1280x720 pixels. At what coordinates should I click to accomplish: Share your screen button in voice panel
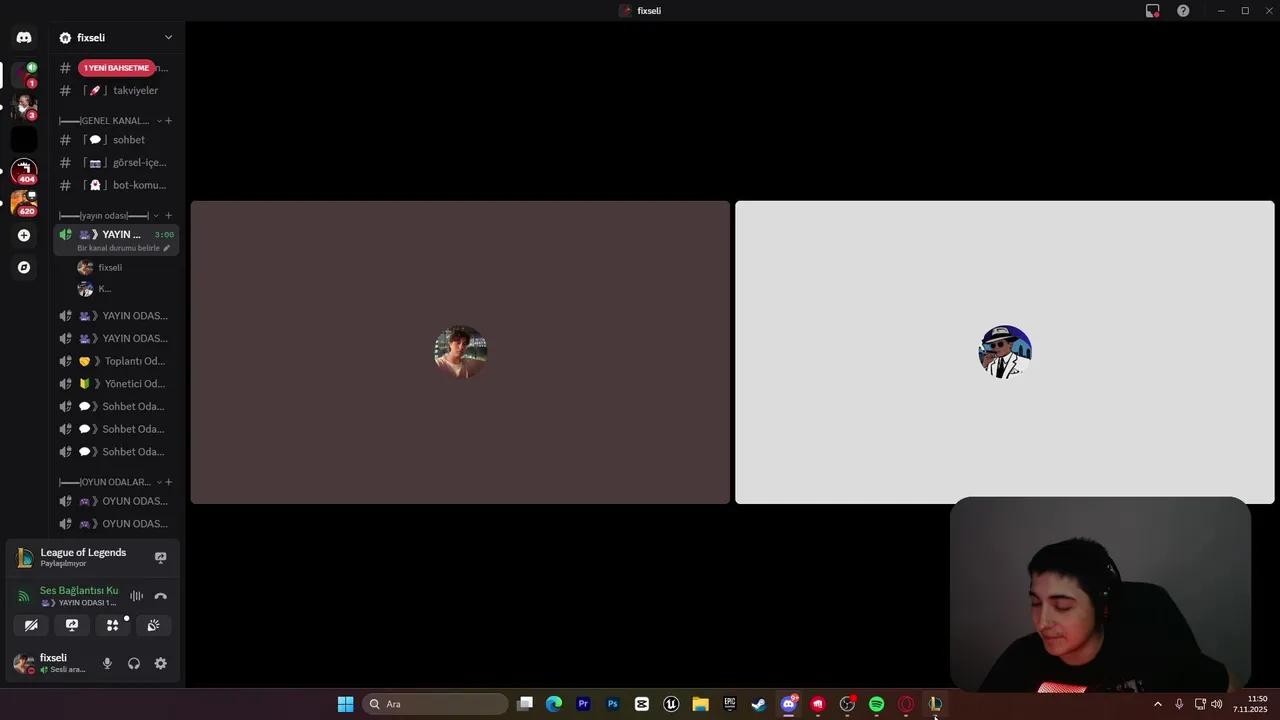pyautogui.click(x=72, y=625)
